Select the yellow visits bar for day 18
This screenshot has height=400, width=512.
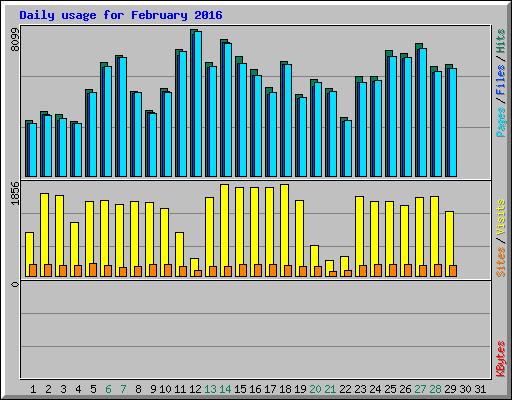pos(284,230)
